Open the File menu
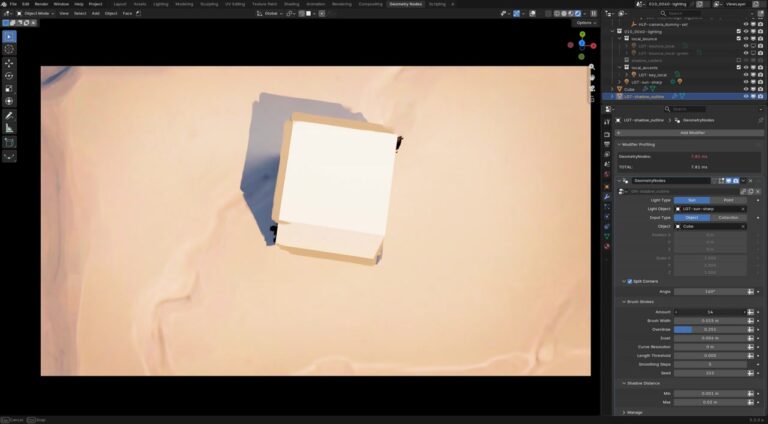Image resolution: width=768 pixels, height=424 pixels. tap(13, 4)
